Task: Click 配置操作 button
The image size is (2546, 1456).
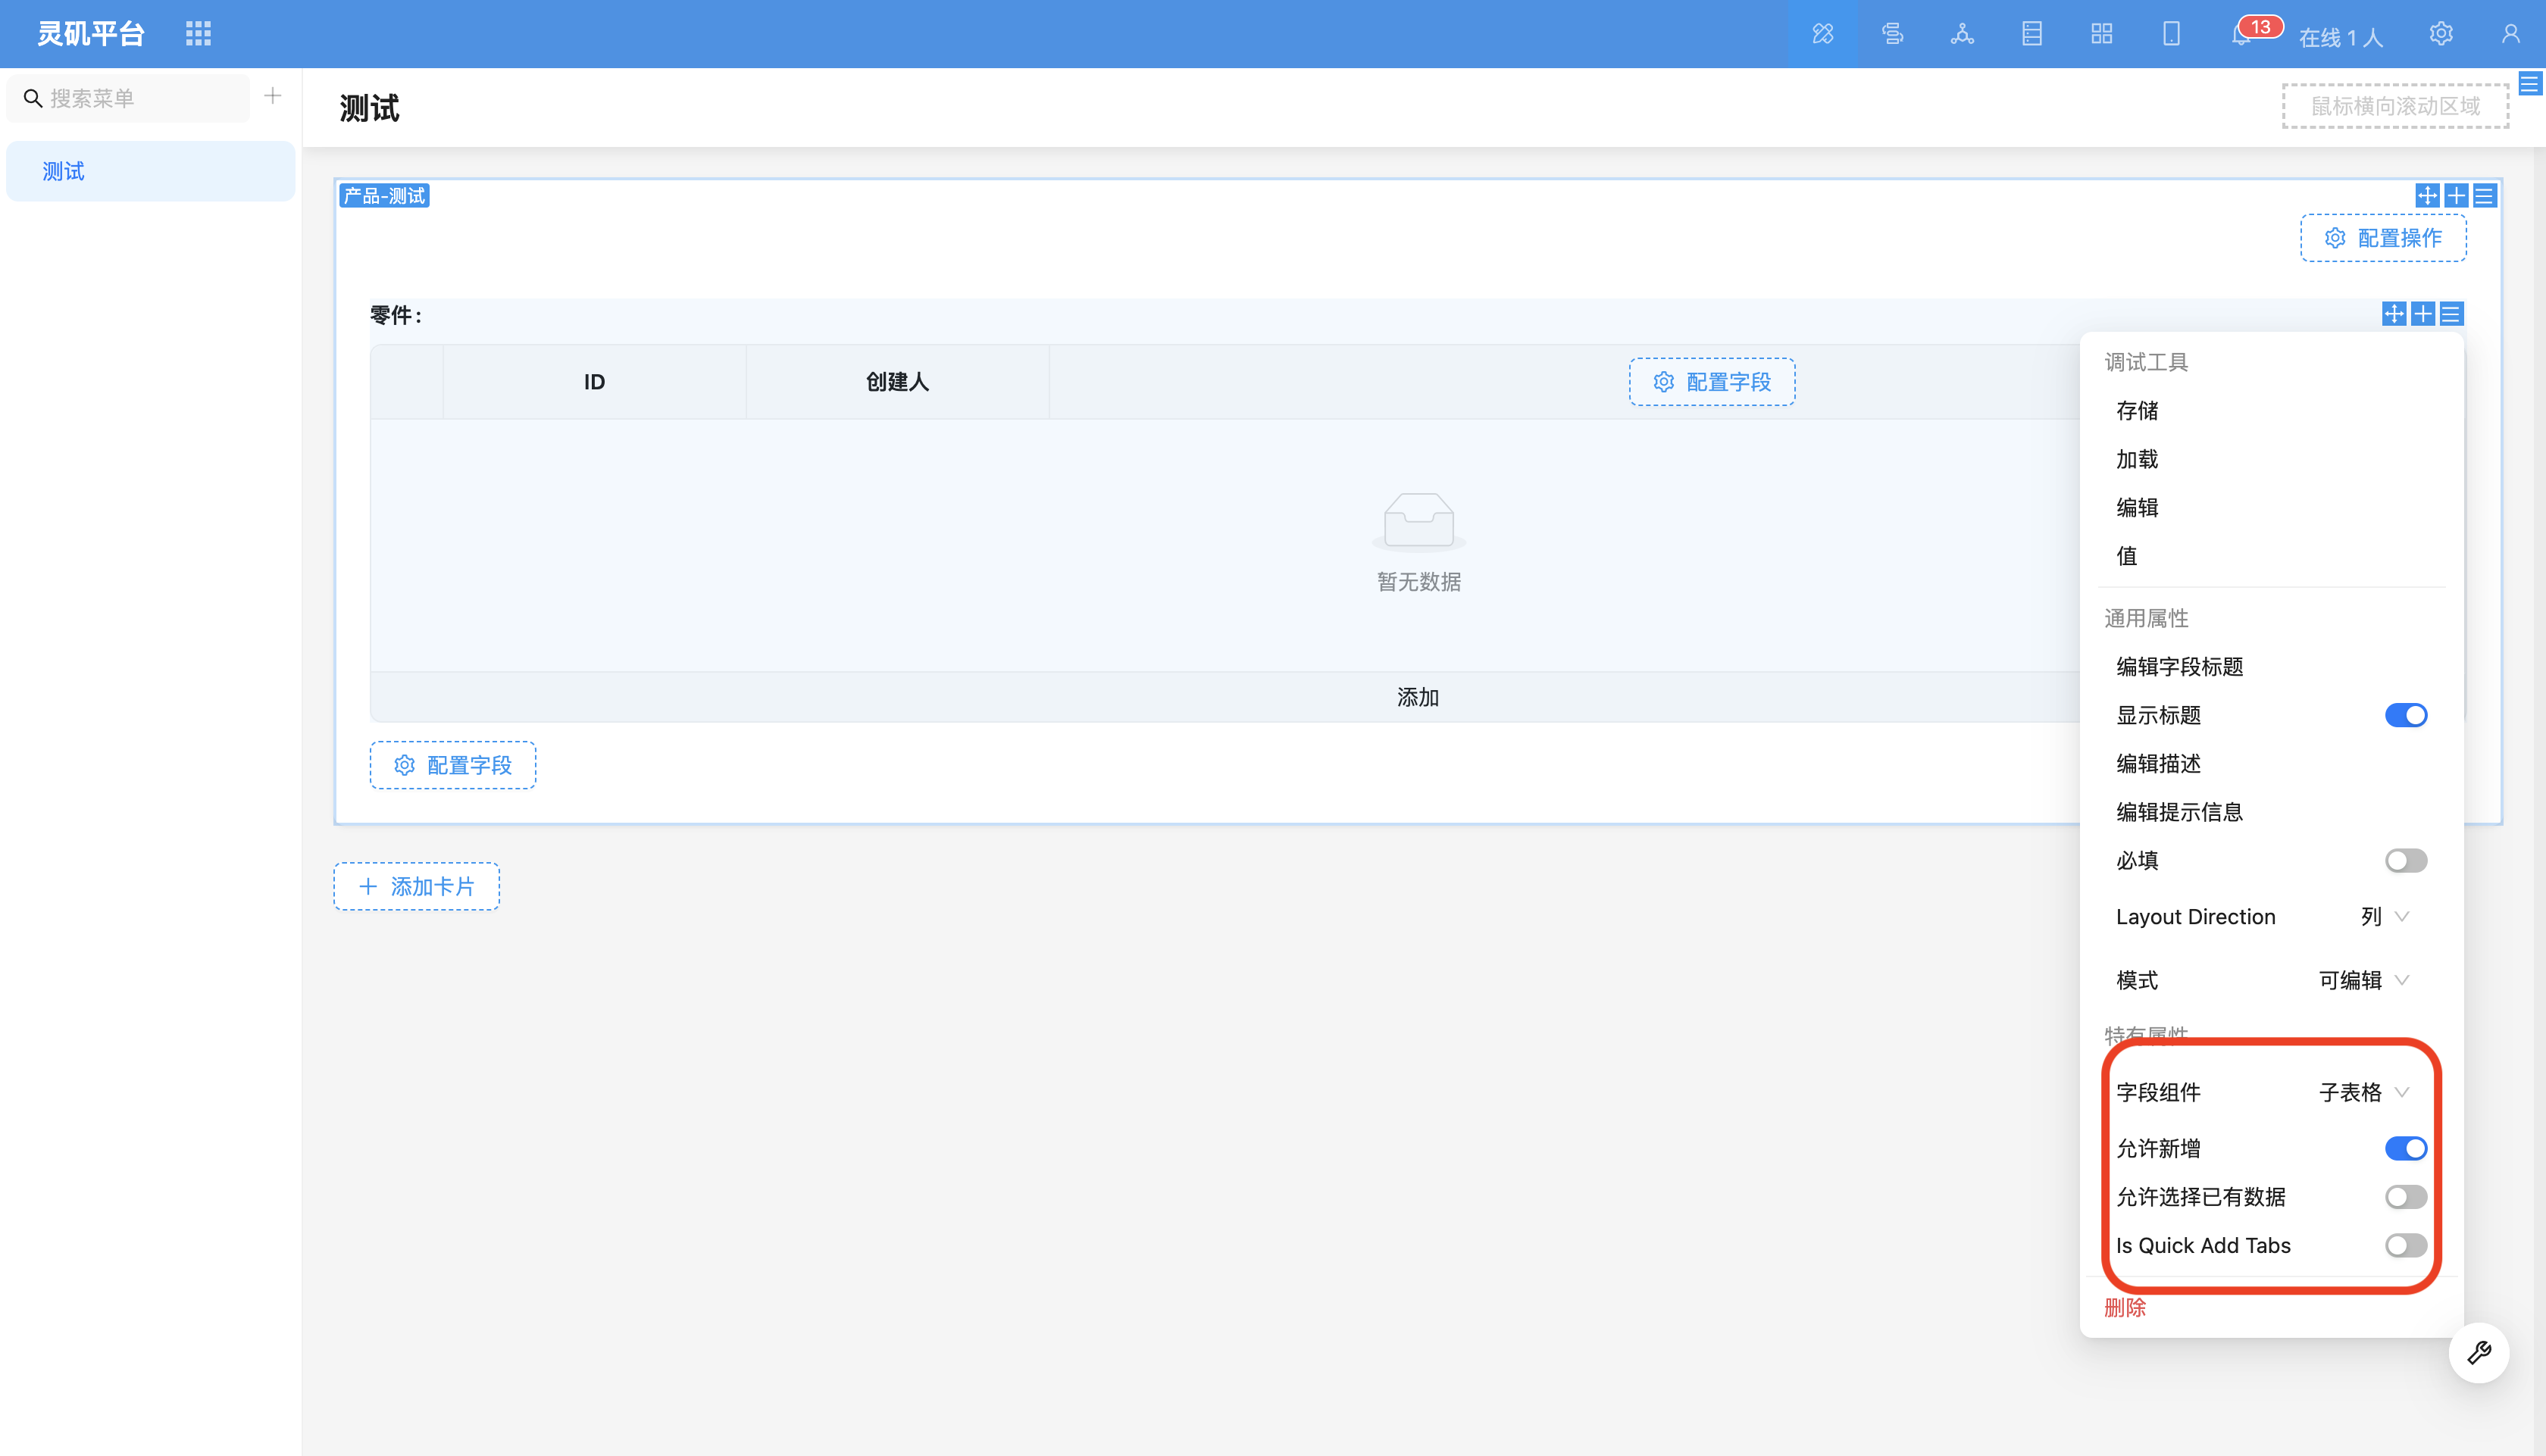Action: click(x=2383, y=238)
